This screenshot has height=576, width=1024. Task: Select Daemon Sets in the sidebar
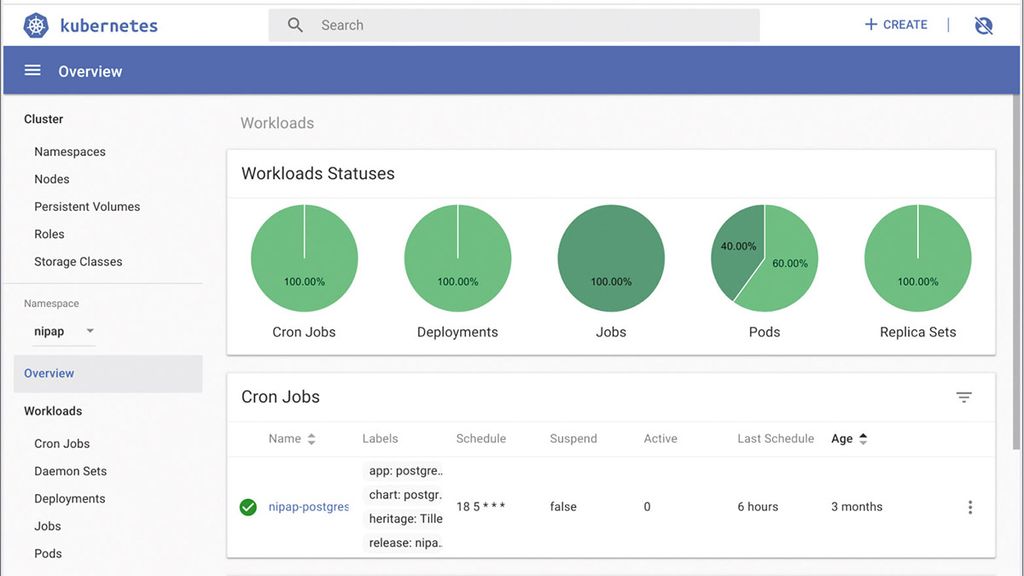[x=70, y=471]
